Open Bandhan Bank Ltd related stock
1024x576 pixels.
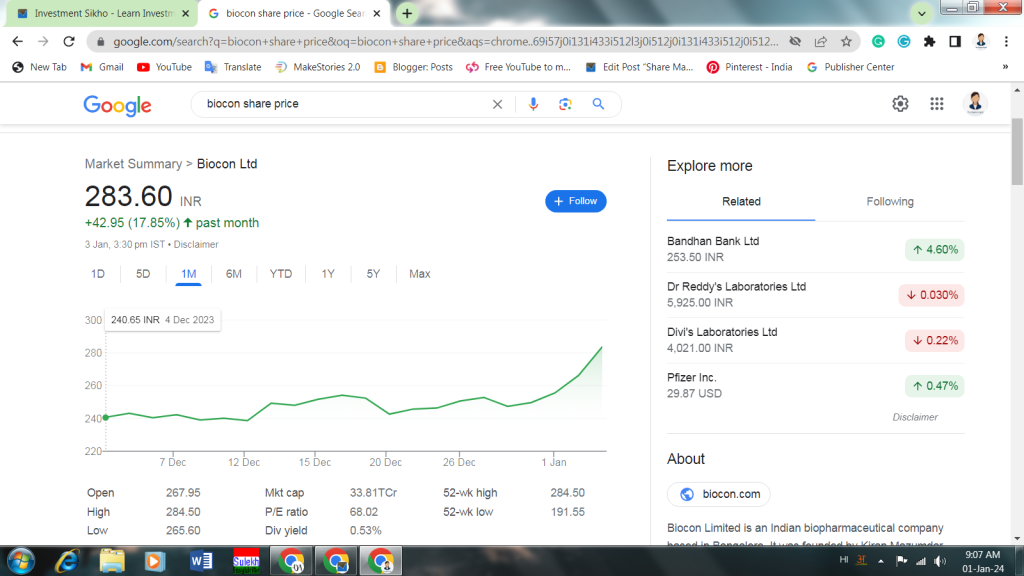tap(815, 249)
